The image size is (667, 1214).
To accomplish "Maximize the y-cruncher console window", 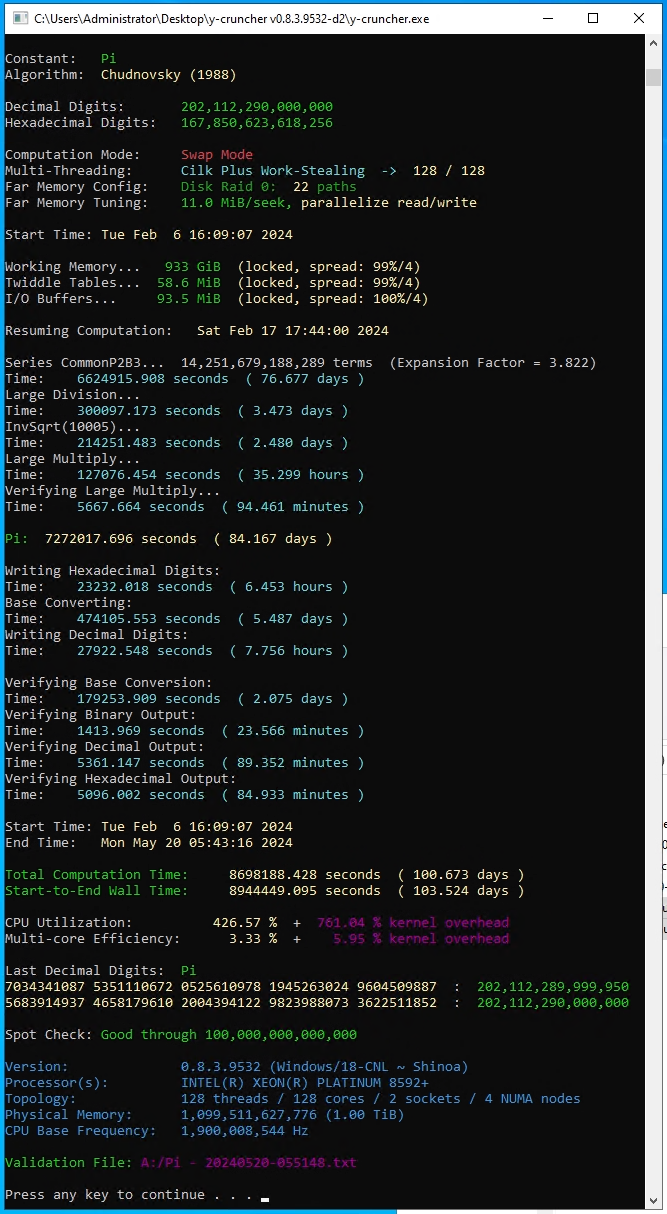I will tap(593, 18).
